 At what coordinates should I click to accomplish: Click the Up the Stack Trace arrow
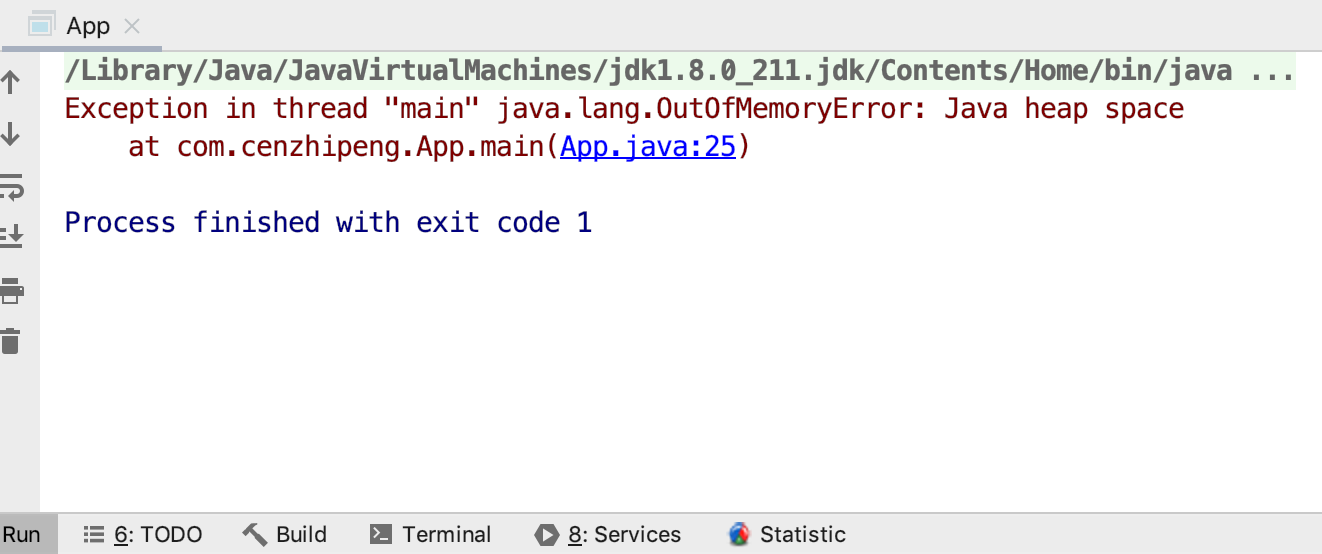pyautogui.click(x=11, y=82)
